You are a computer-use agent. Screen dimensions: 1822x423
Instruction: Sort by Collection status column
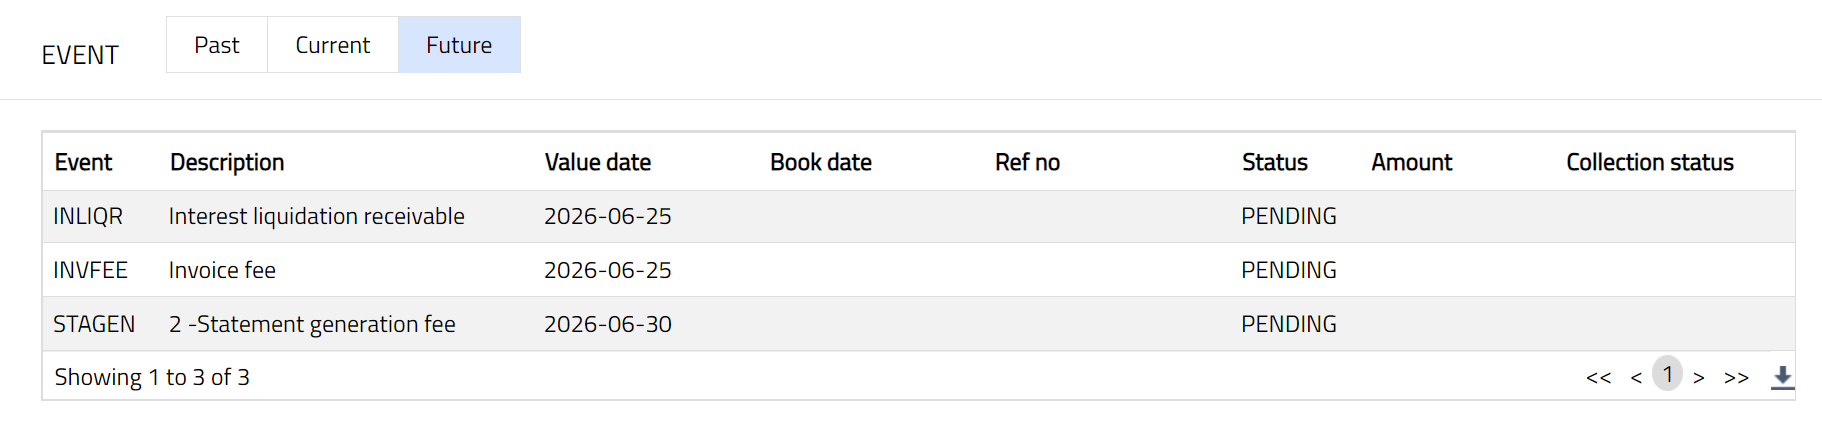pos(1649,162)
